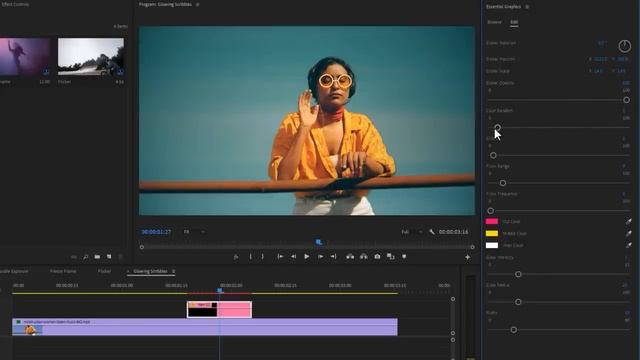Click the New Item icon in Project panel
640x360 pixels.
109,257
